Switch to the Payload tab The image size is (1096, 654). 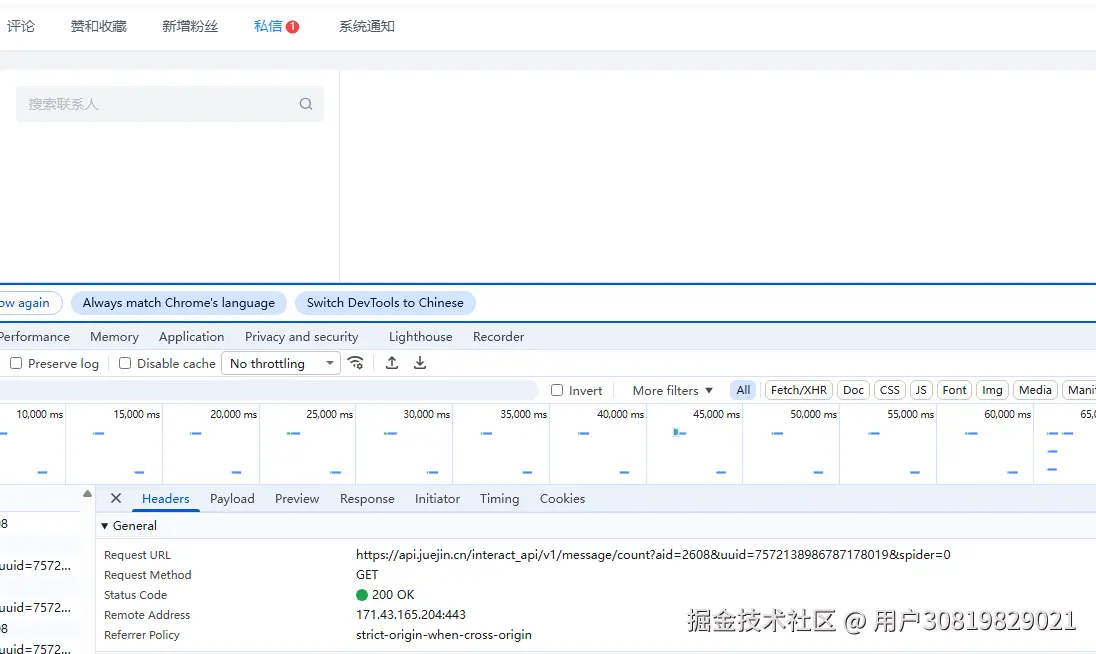click(232, 498)
